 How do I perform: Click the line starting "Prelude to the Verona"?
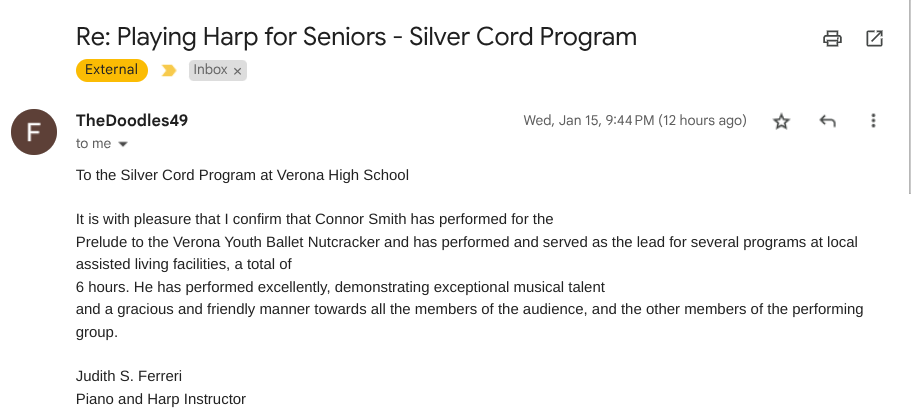466,242
